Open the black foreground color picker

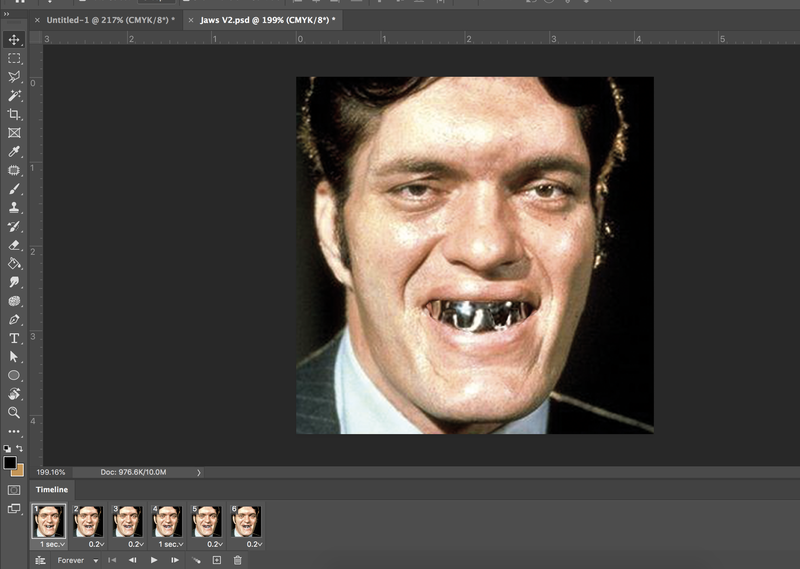(x=9, y=462)
